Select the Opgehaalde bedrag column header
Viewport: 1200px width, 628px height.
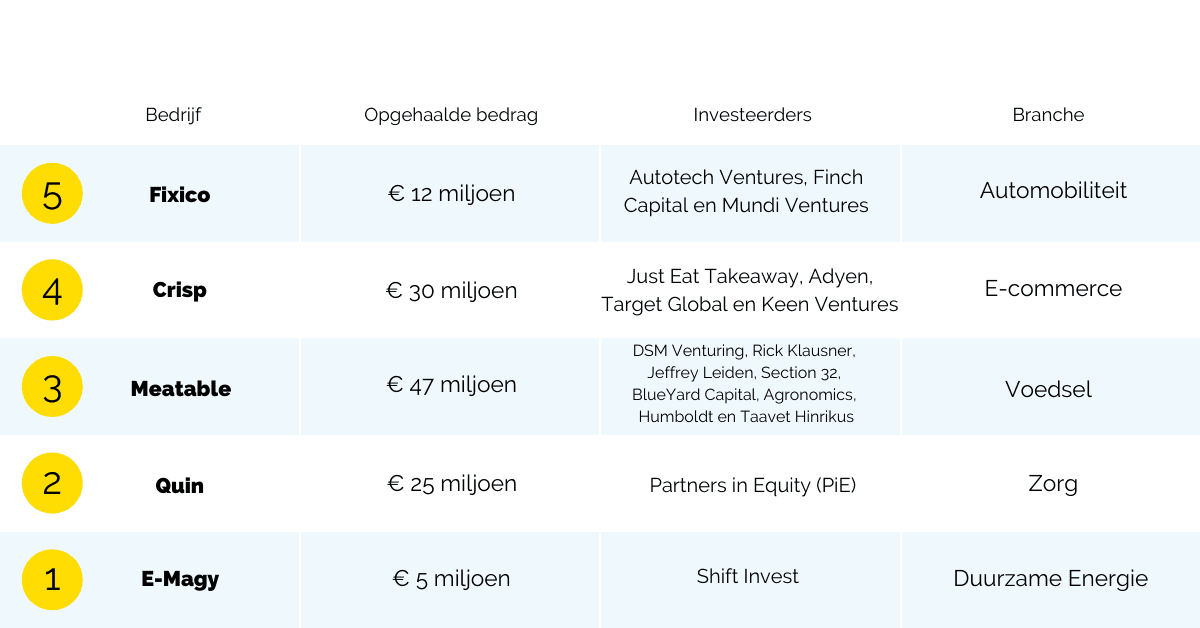click(451, 115)
